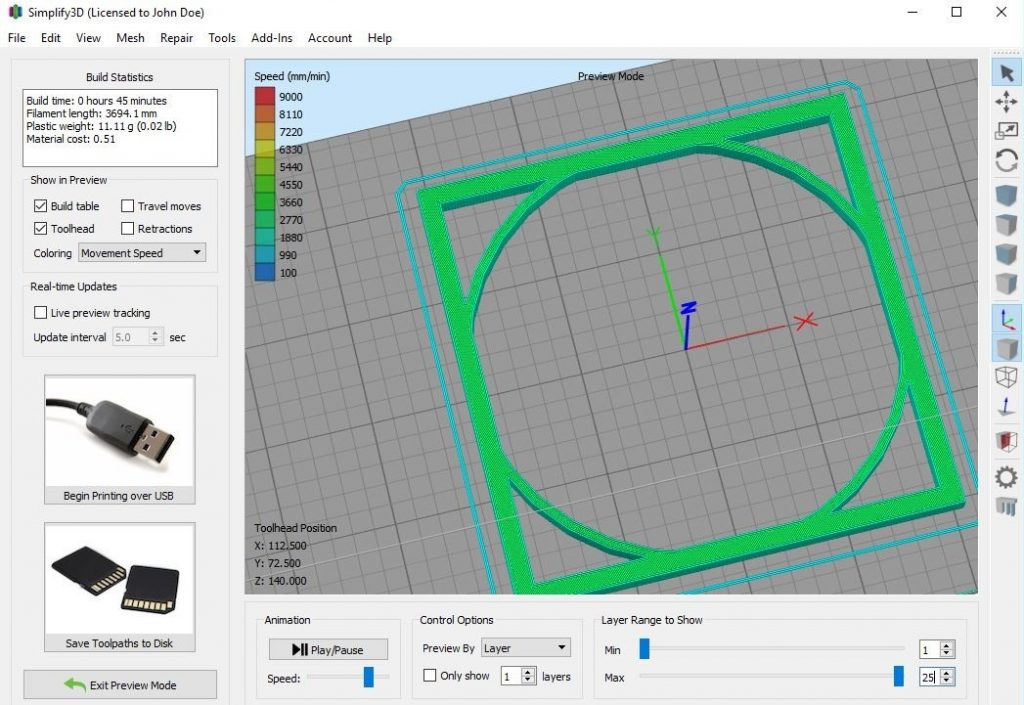The height and width of the screenshot is (705, 1024).
Task: Activate the rotate model tool
Action: click(1006, 160)
